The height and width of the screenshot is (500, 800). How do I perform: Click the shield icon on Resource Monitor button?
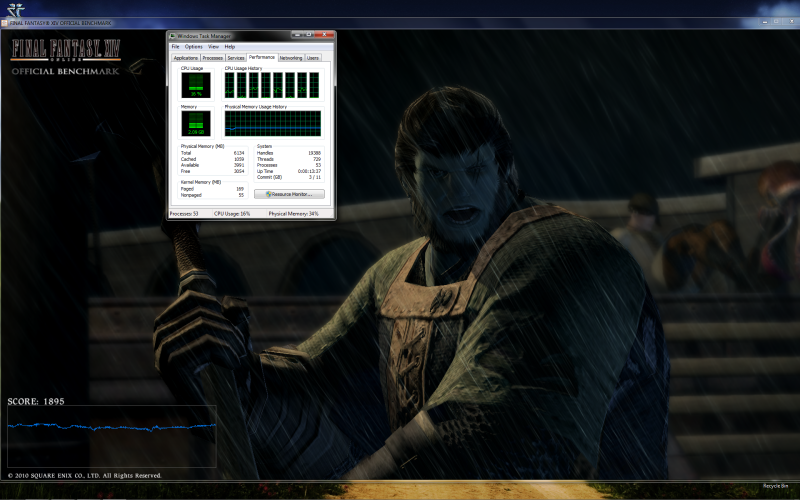coord(269,194)
